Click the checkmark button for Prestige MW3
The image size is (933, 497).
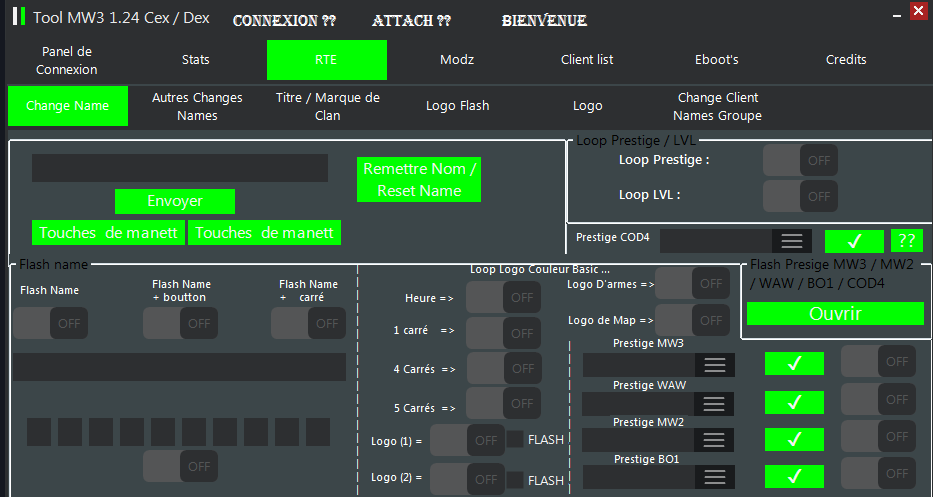tap(794, 363)
